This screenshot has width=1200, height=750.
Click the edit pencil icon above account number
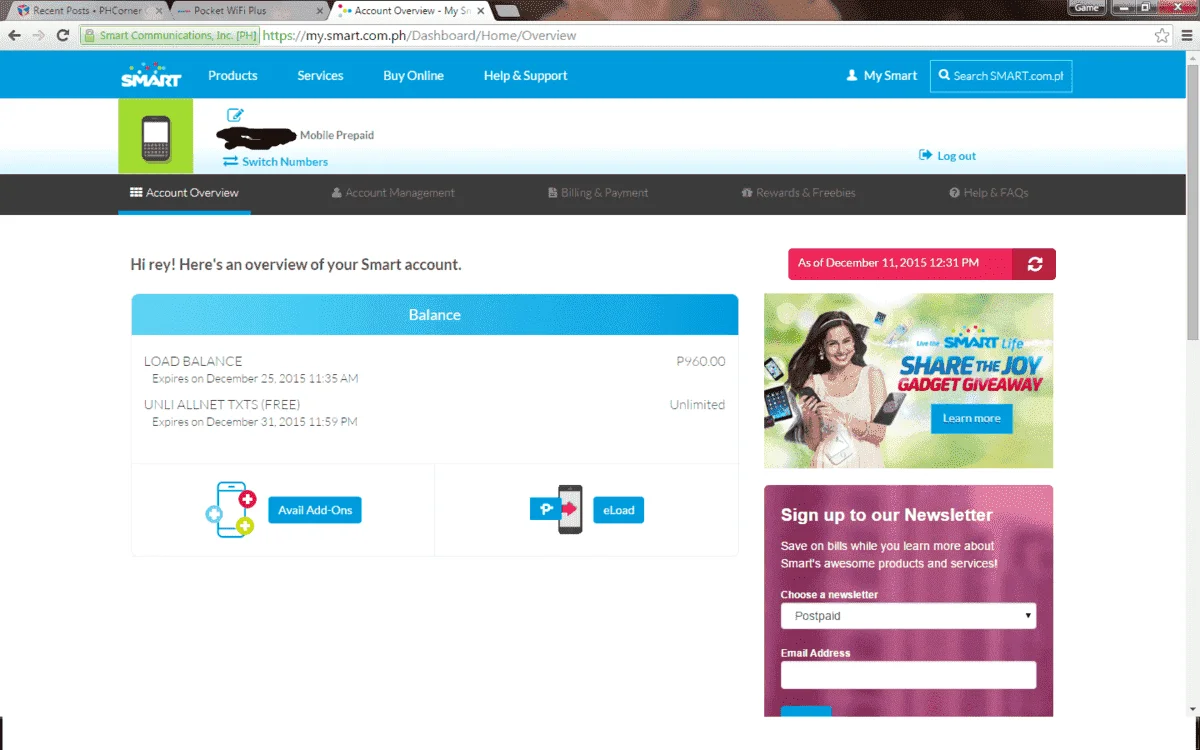235,115
